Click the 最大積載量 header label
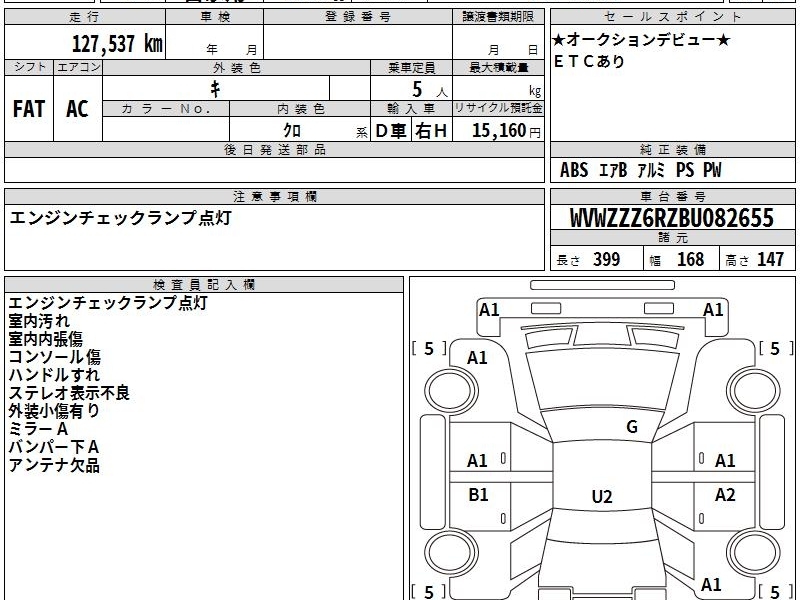The image size is (800, 600). tap(498, 67)
